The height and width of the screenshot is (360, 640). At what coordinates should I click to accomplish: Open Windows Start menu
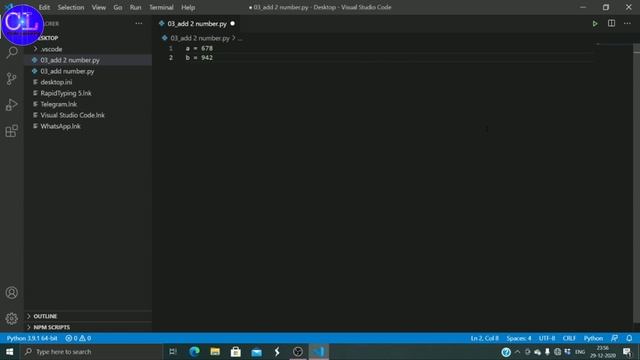(x=9, y=351)
